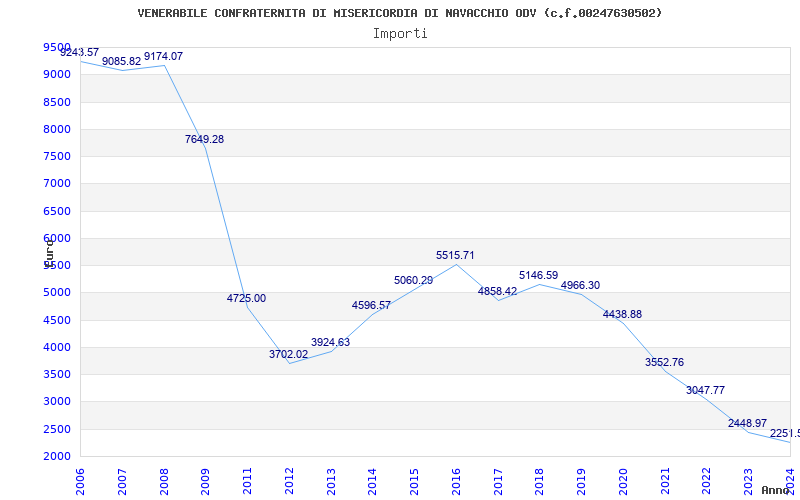The width and height of the screenshot is (800, 500).
Task: Click the 8000 y-axis tick label
Action: pos(57,129)
